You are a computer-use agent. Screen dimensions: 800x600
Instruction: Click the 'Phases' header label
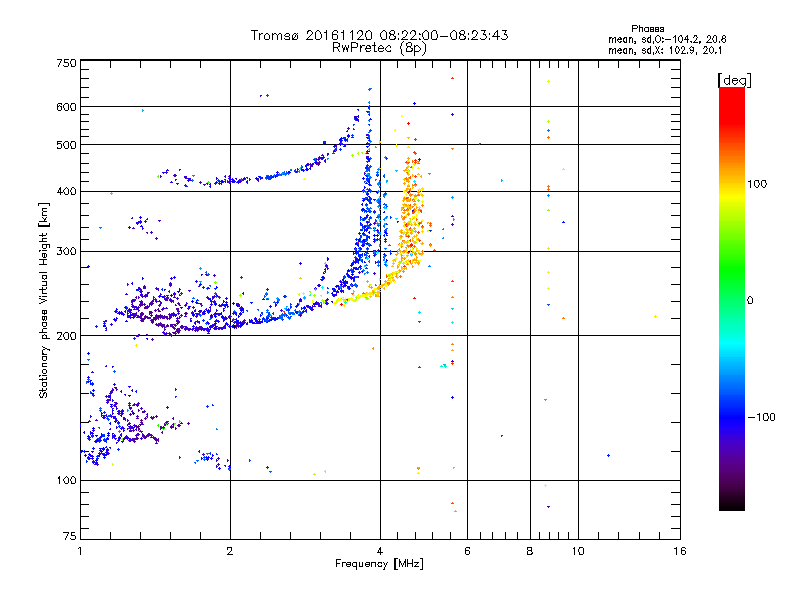[647, 29]
